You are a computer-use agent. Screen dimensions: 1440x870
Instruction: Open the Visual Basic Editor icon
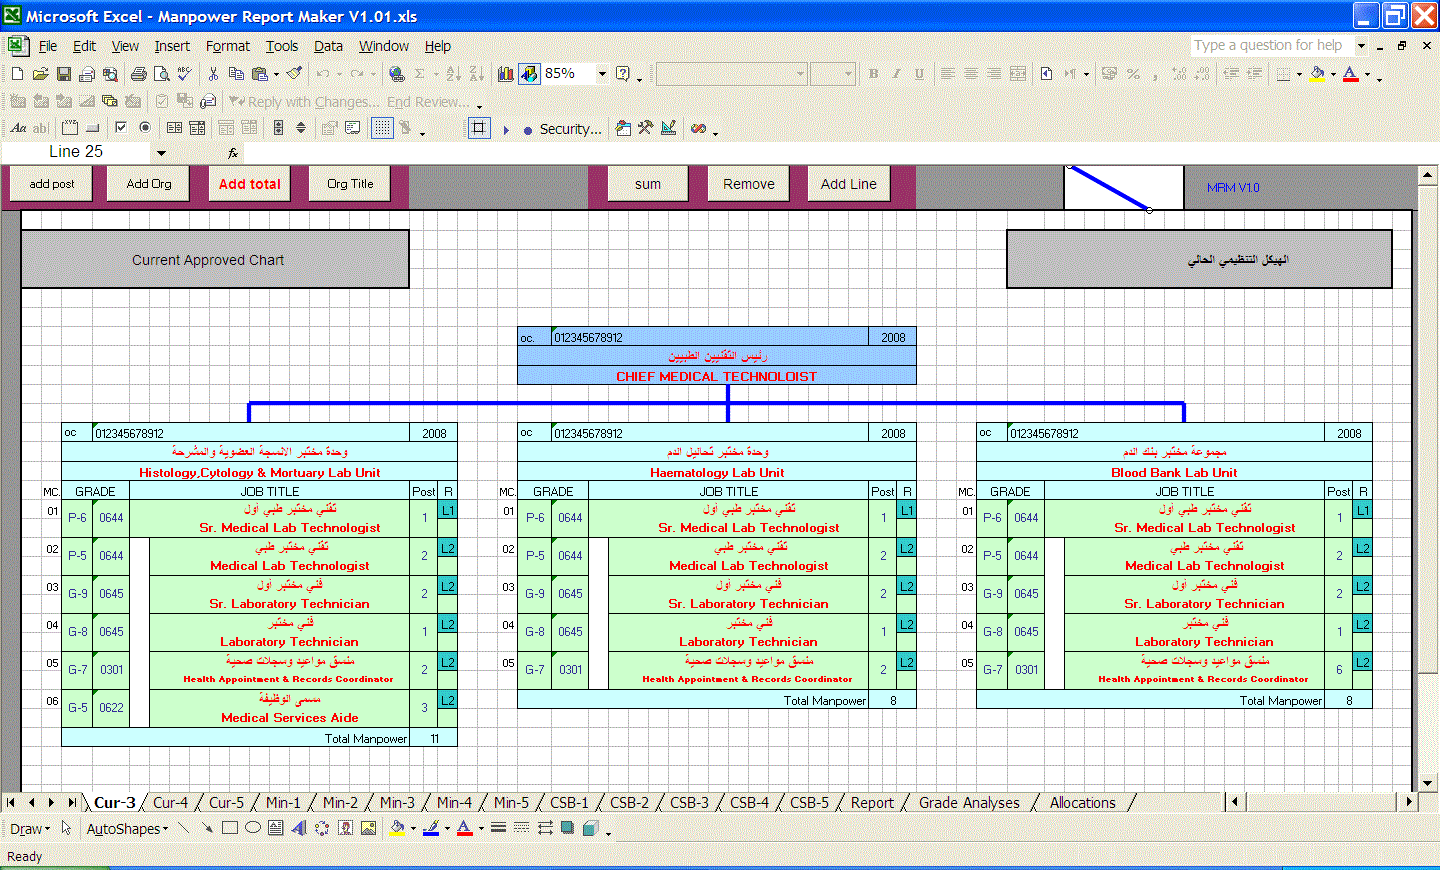pyautogui.click(x=622, y=128)
